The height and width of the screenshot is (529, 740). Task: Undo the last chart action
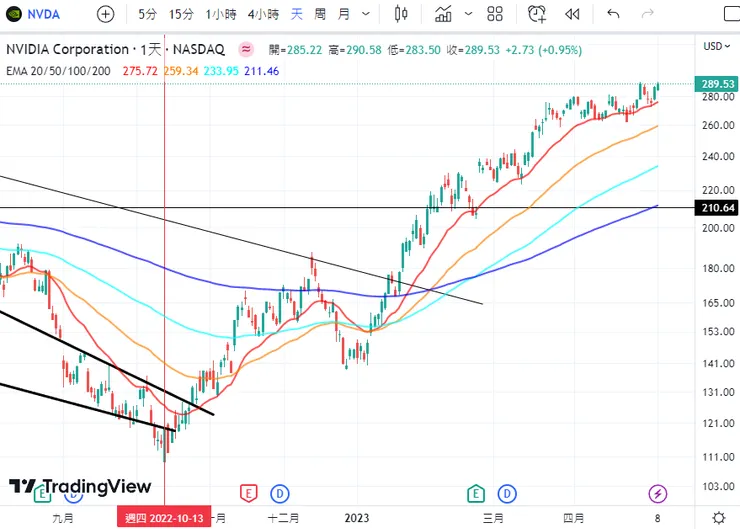coord(613,14)
